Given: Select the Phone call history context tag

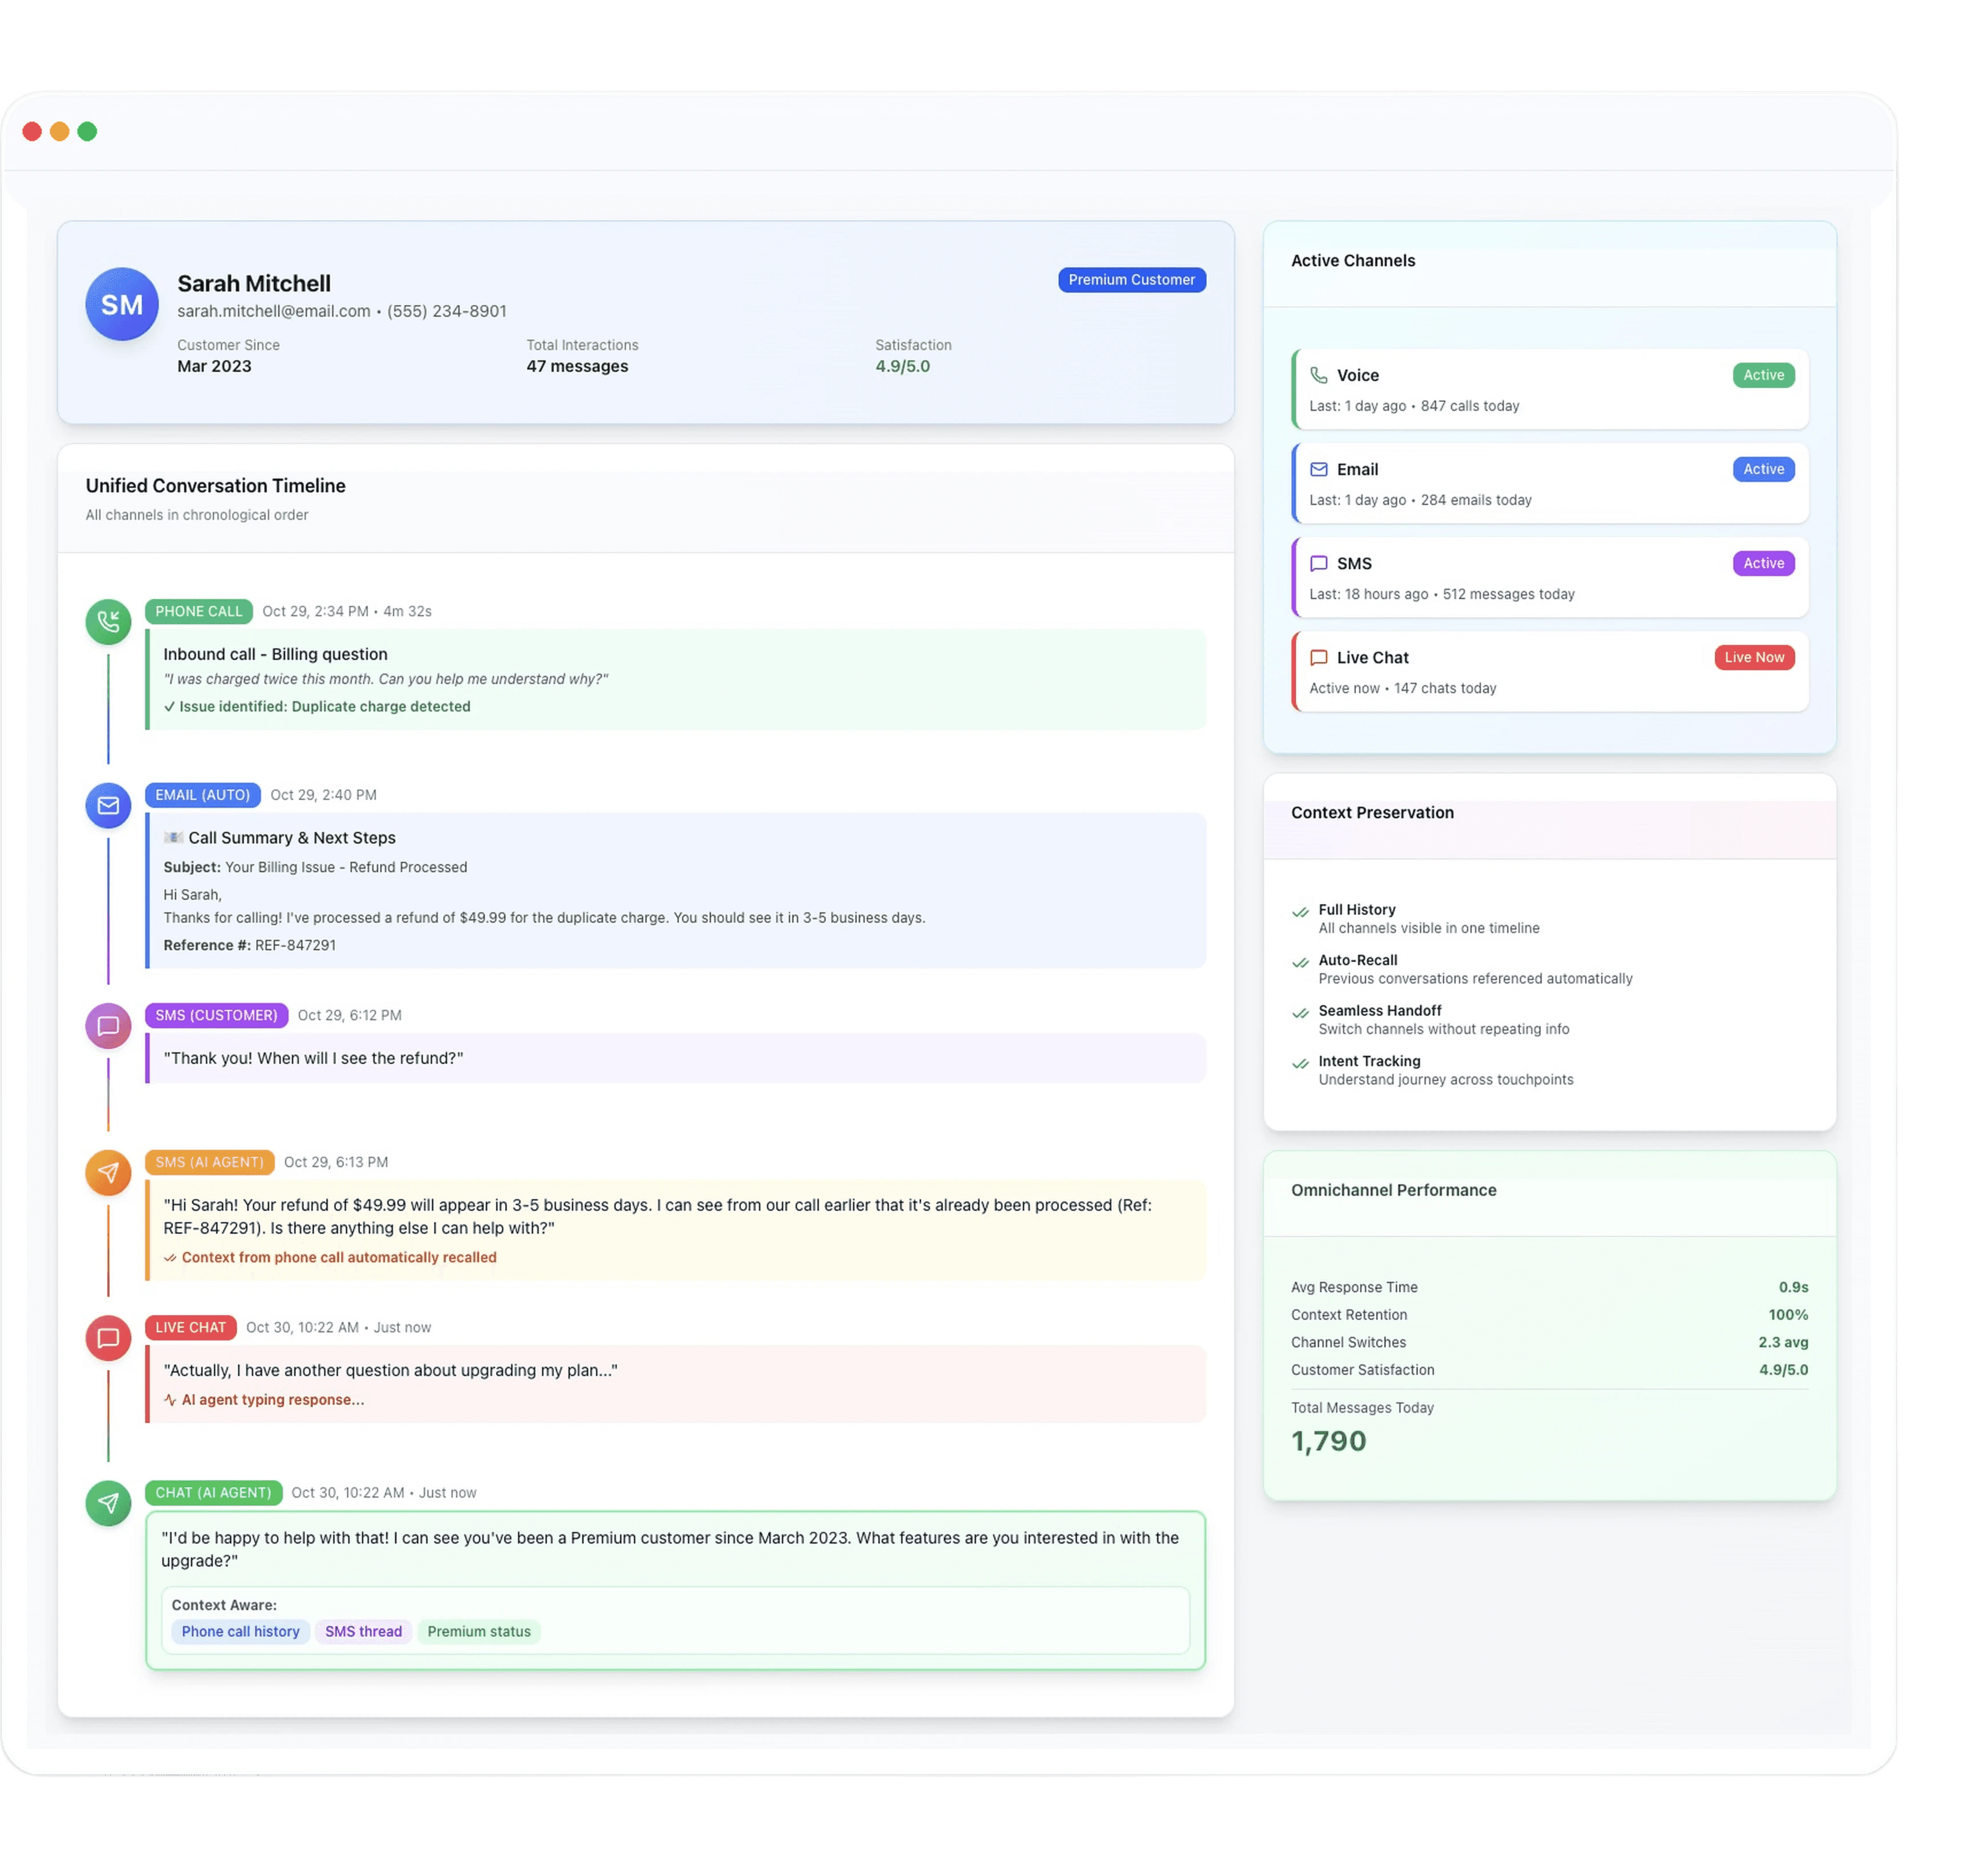Looking at the screenshot, I should [x=240, y=1631].
